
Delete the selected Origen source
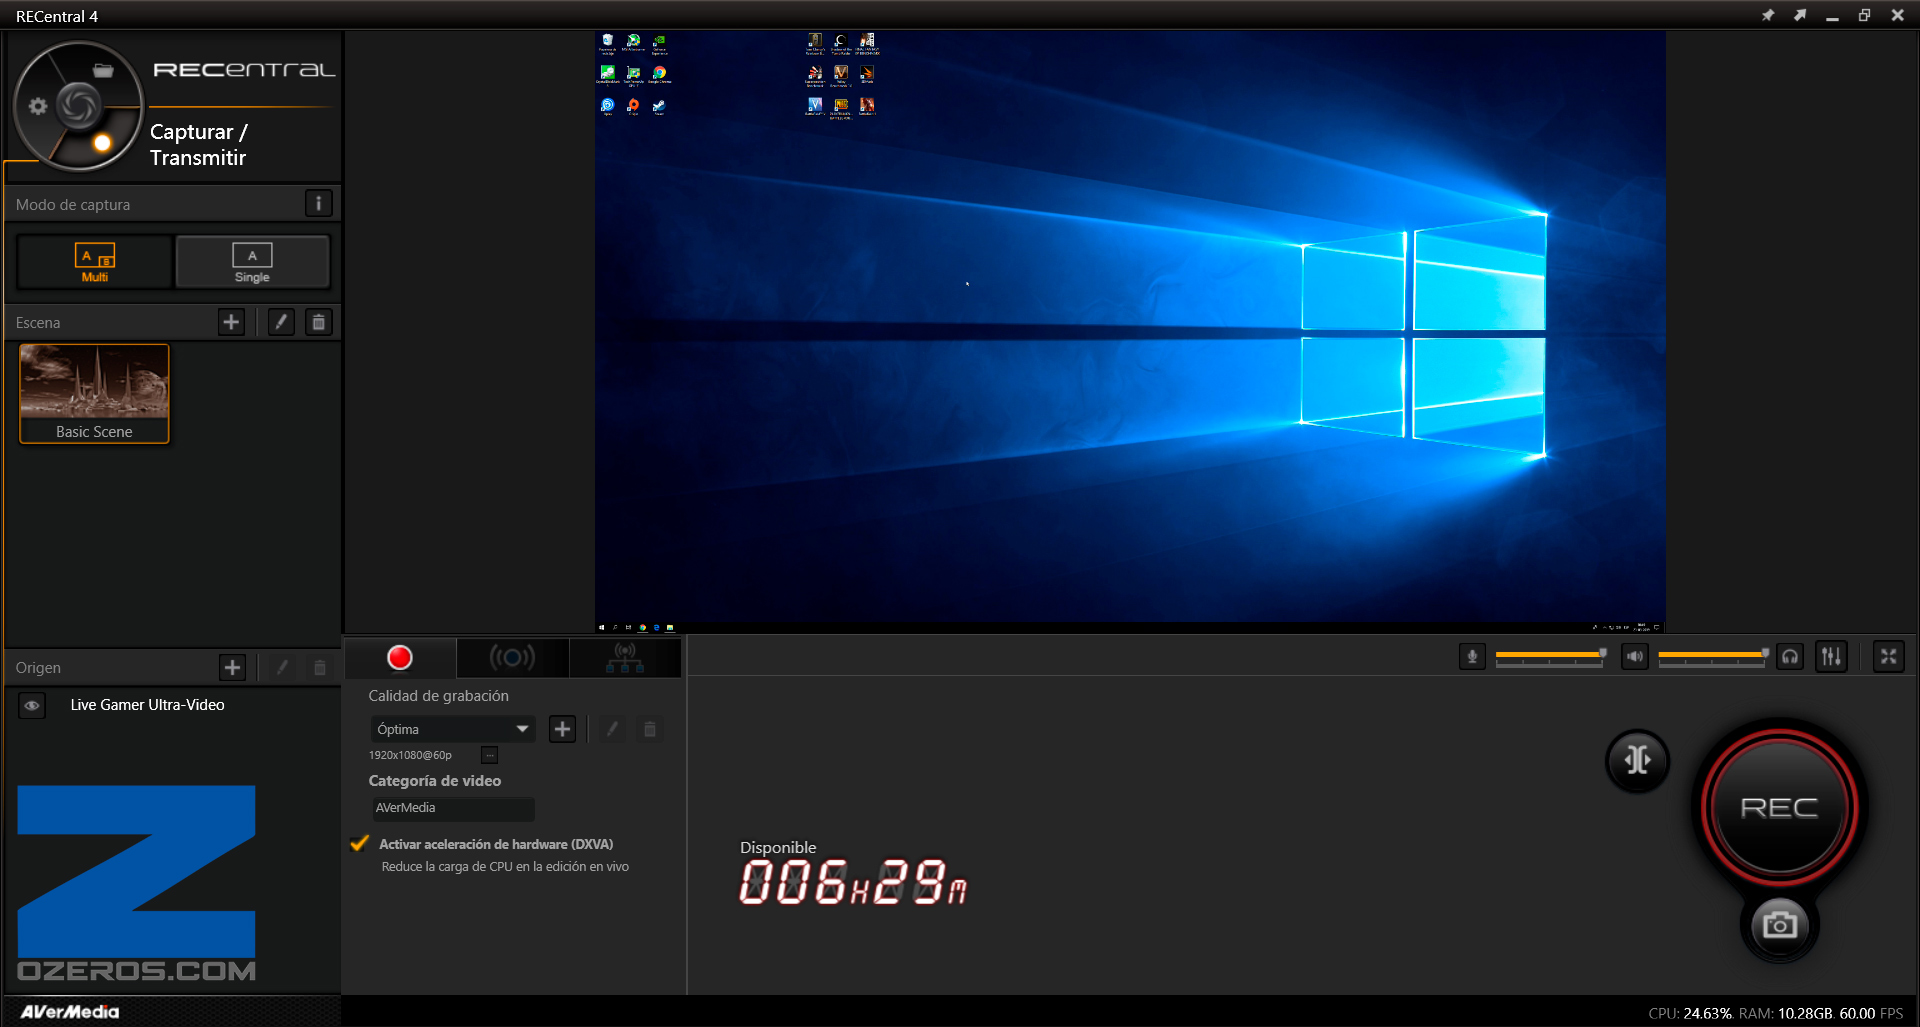(x=320, y=667)
